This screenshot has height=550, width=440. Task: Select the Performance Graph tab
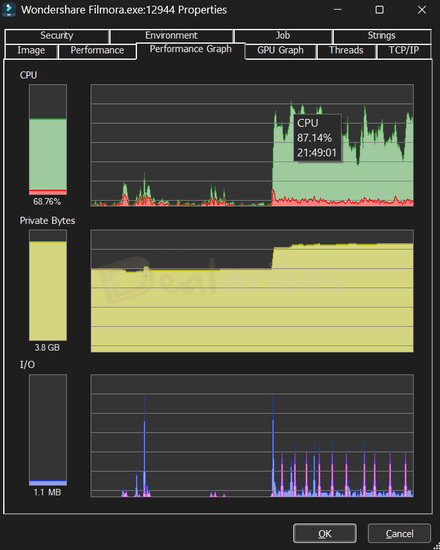(x=191, y=50)
